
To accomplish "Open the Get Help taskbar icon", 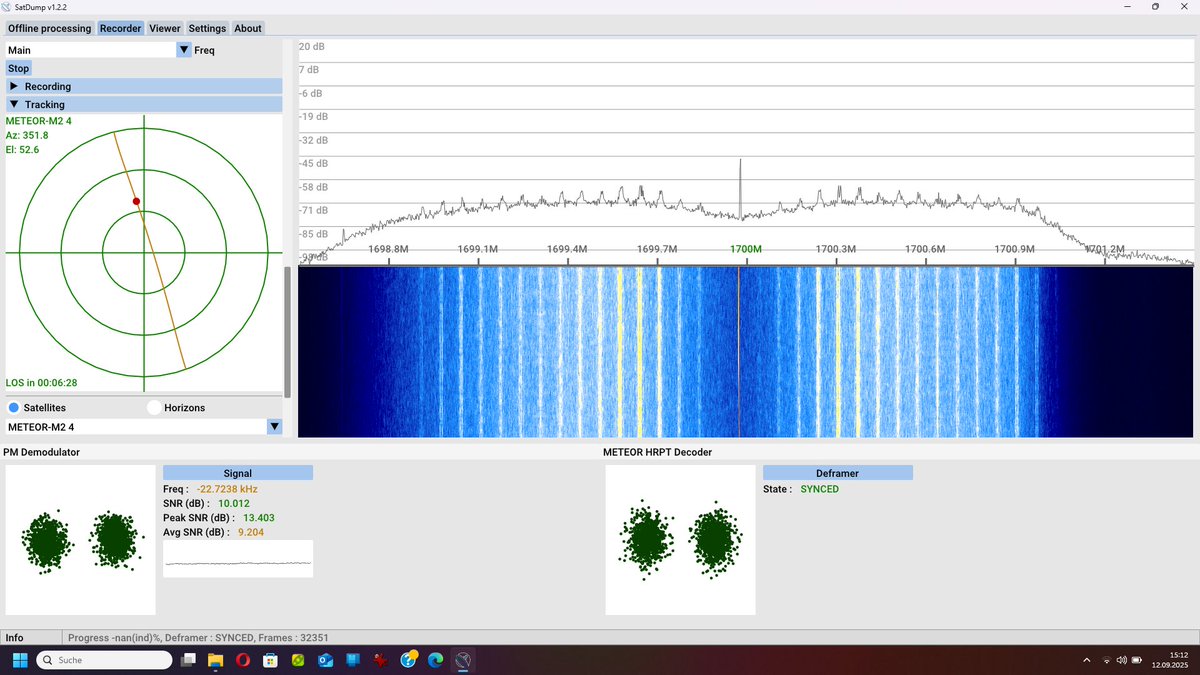I will point(408,660).
